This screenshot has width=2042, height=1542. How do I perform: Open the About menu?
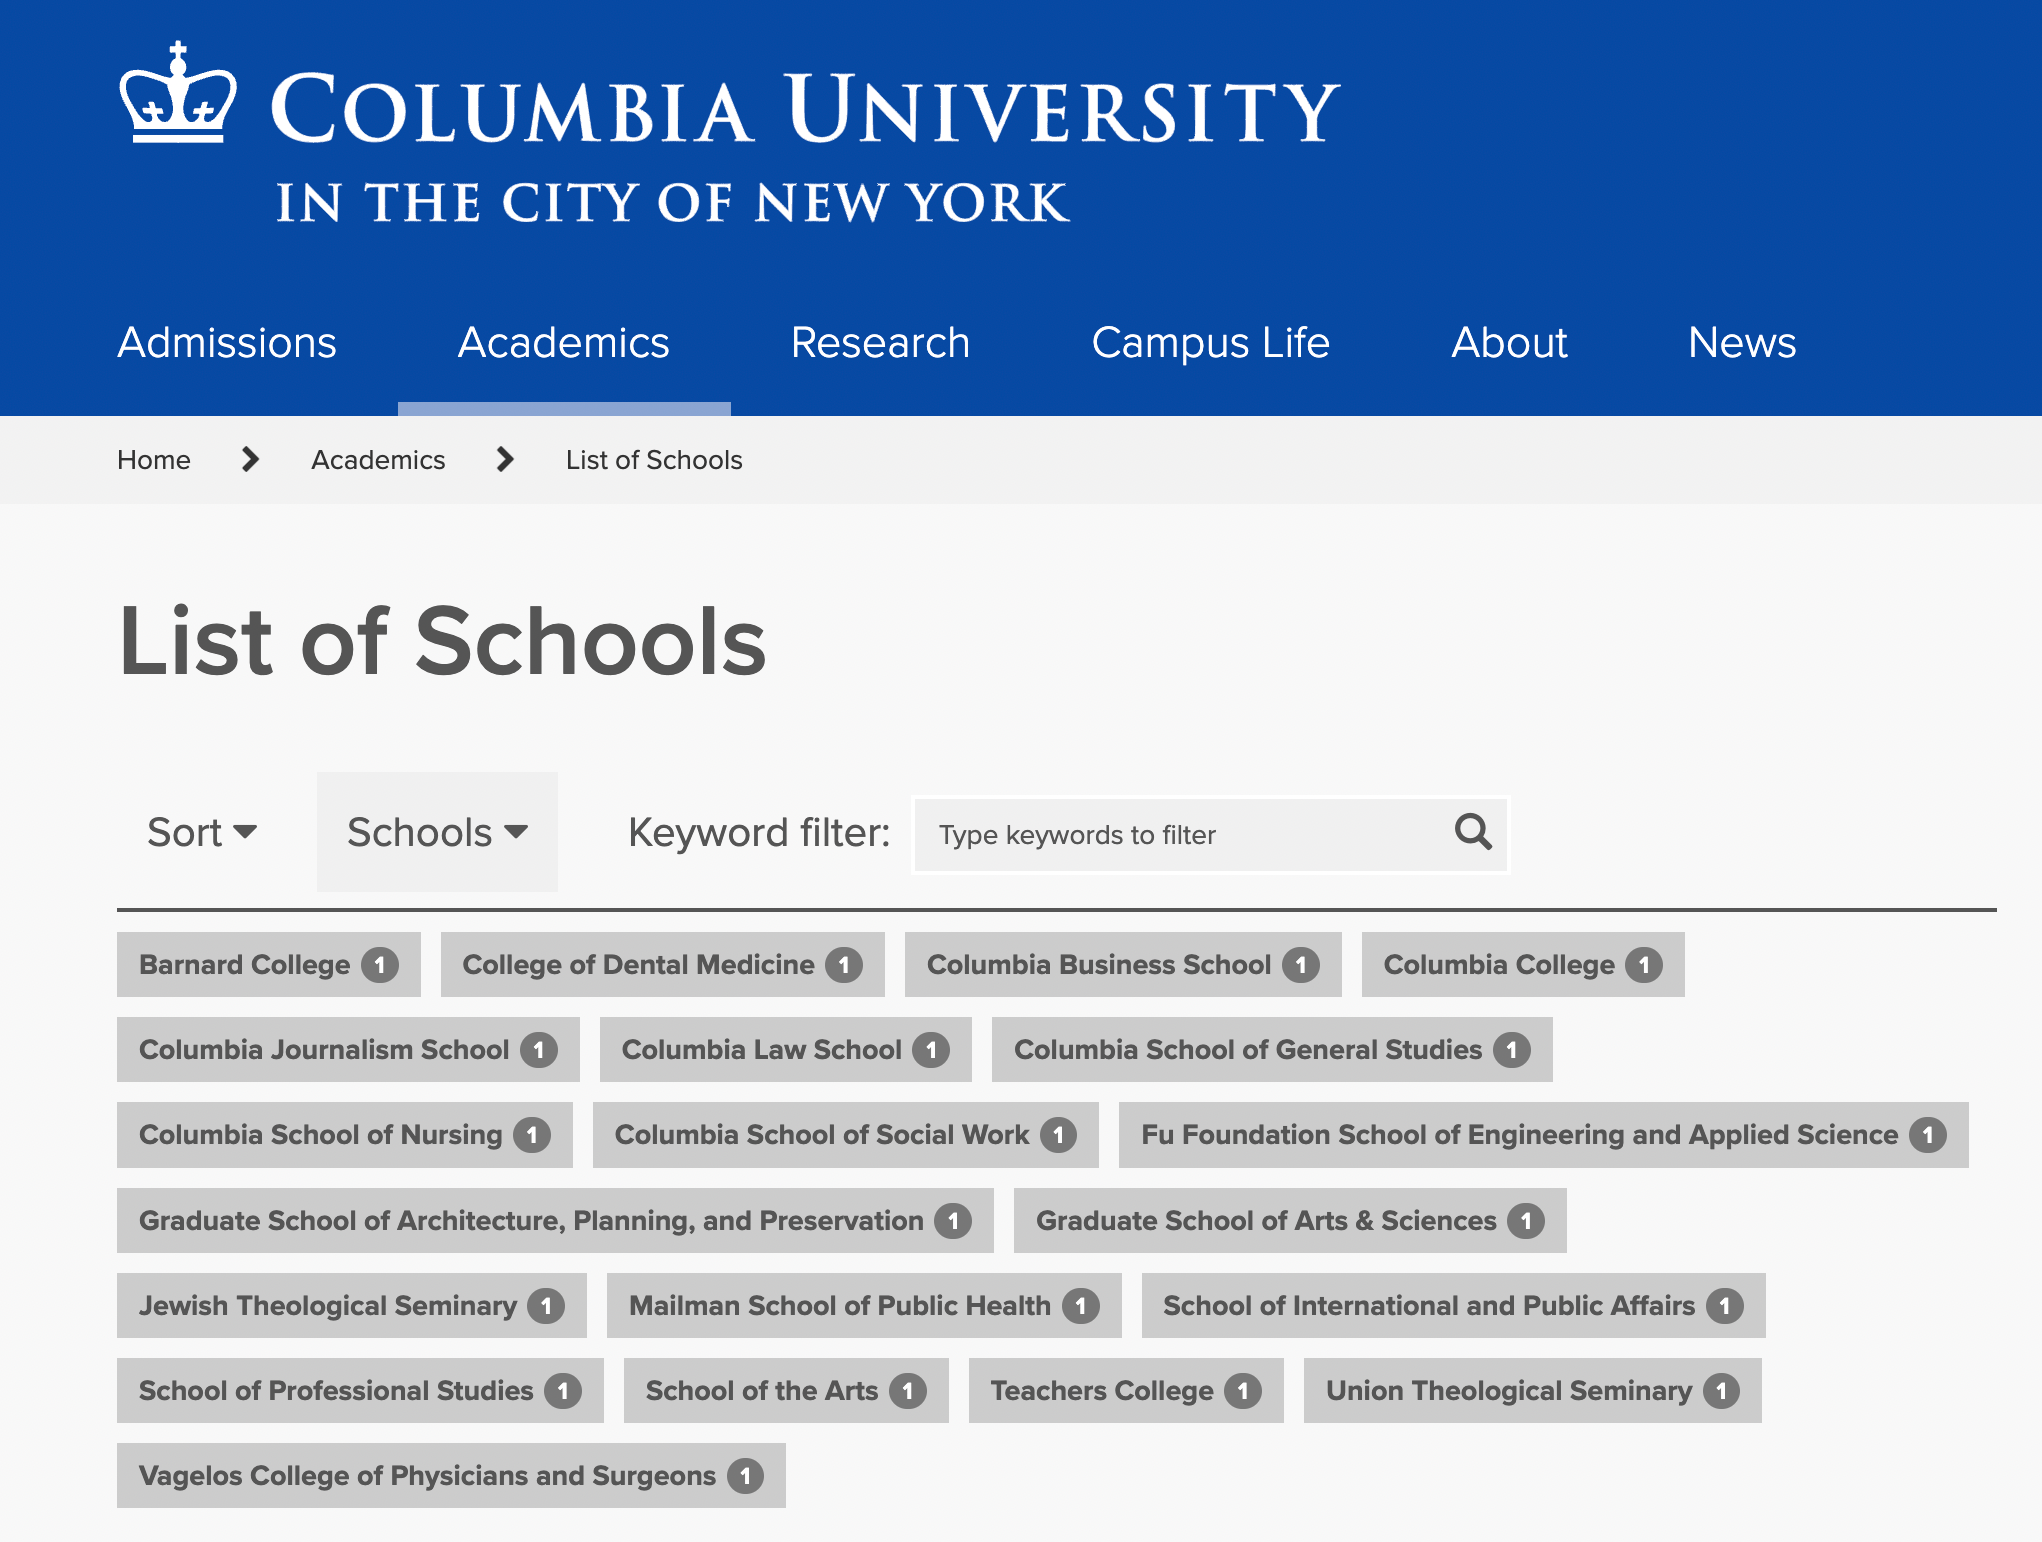(1509, 343)
